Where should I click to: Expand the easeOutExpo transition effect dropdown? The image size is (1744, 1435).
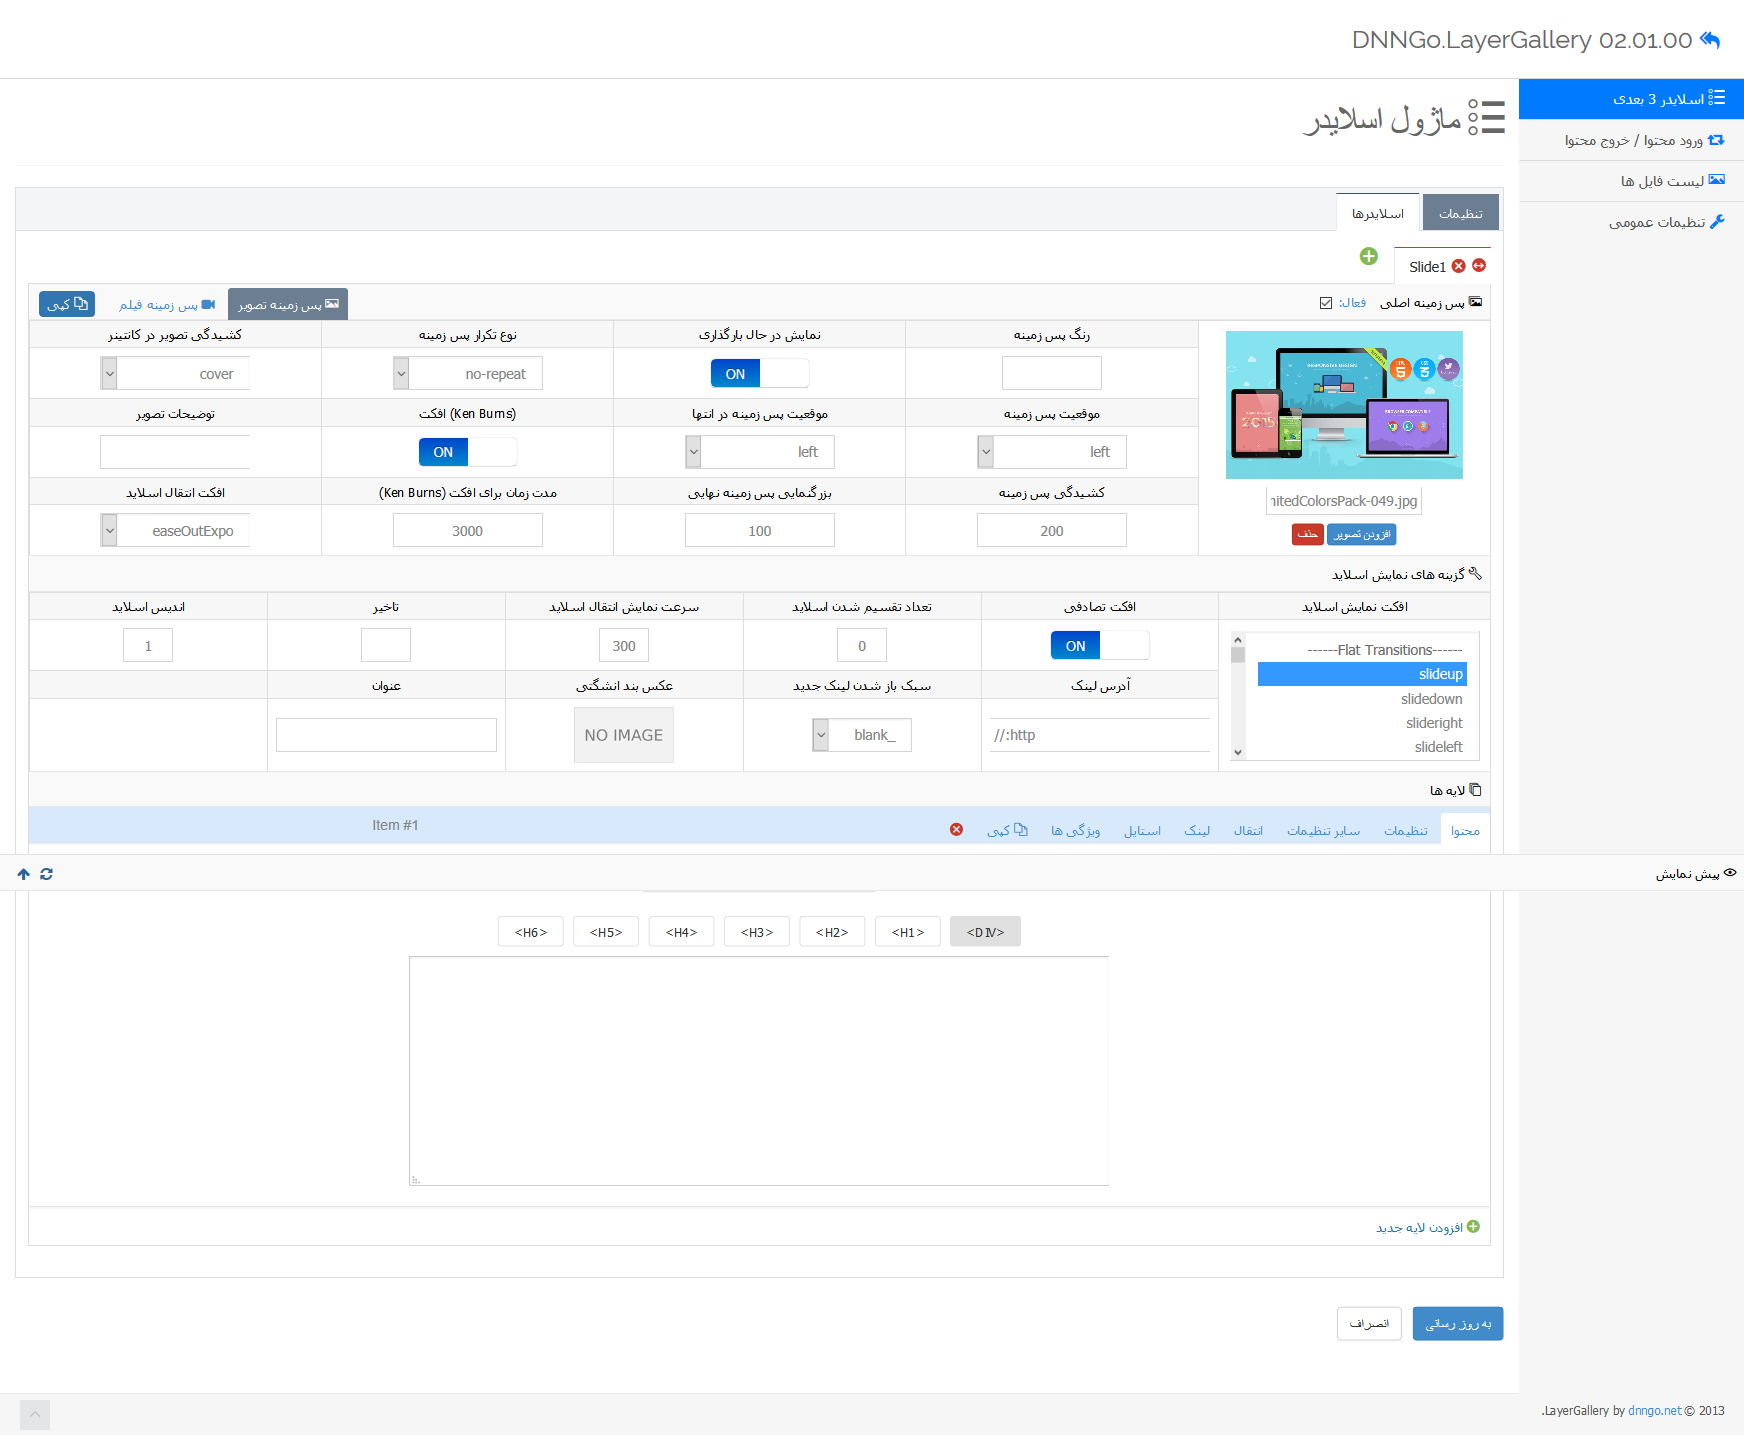click(x=109, y=531)
